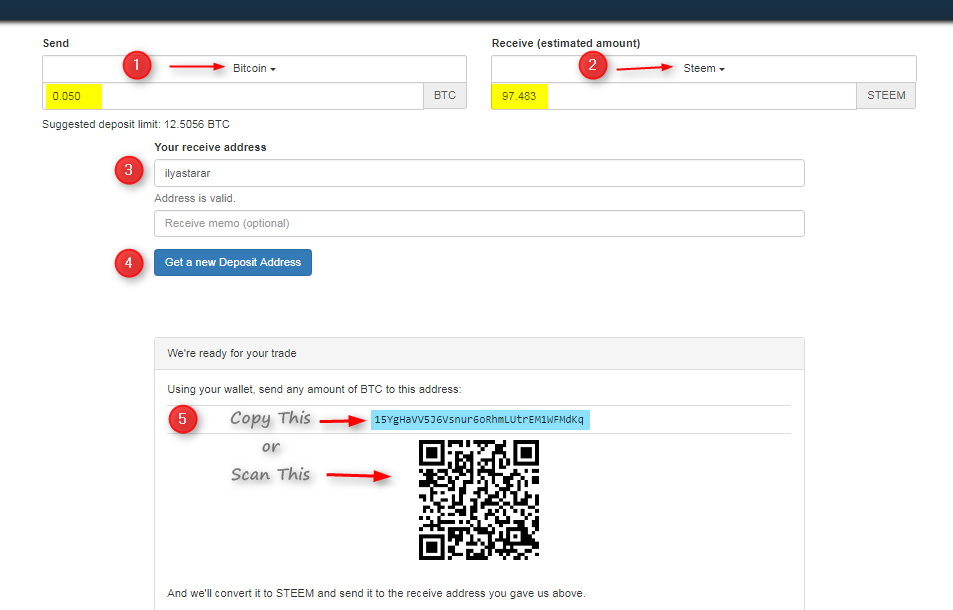Click the BTC unit label beside send amount
Screen dimensions: 953x610
[445, 95]
